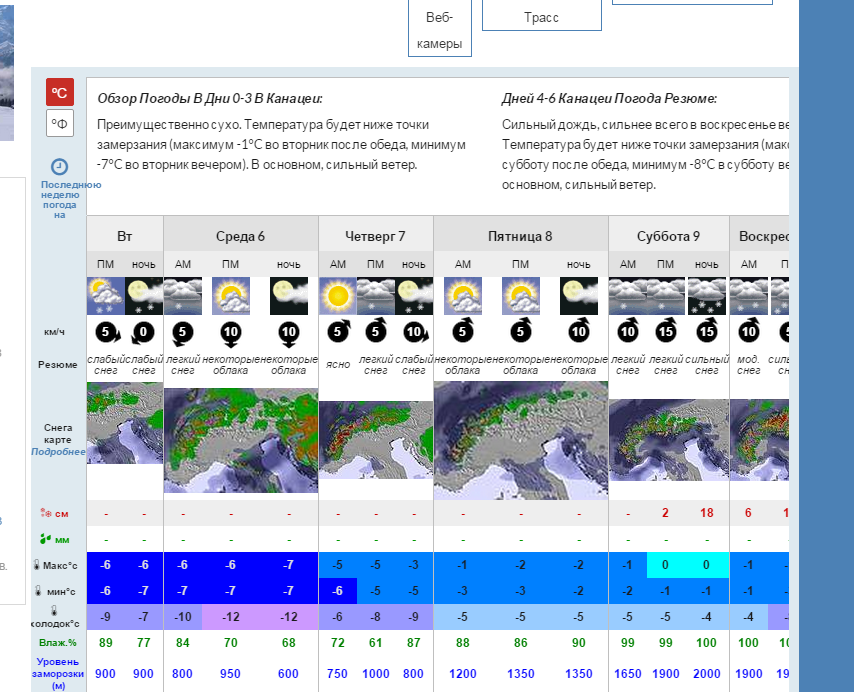Select the Суббота 9 day header

click(669, 236)
